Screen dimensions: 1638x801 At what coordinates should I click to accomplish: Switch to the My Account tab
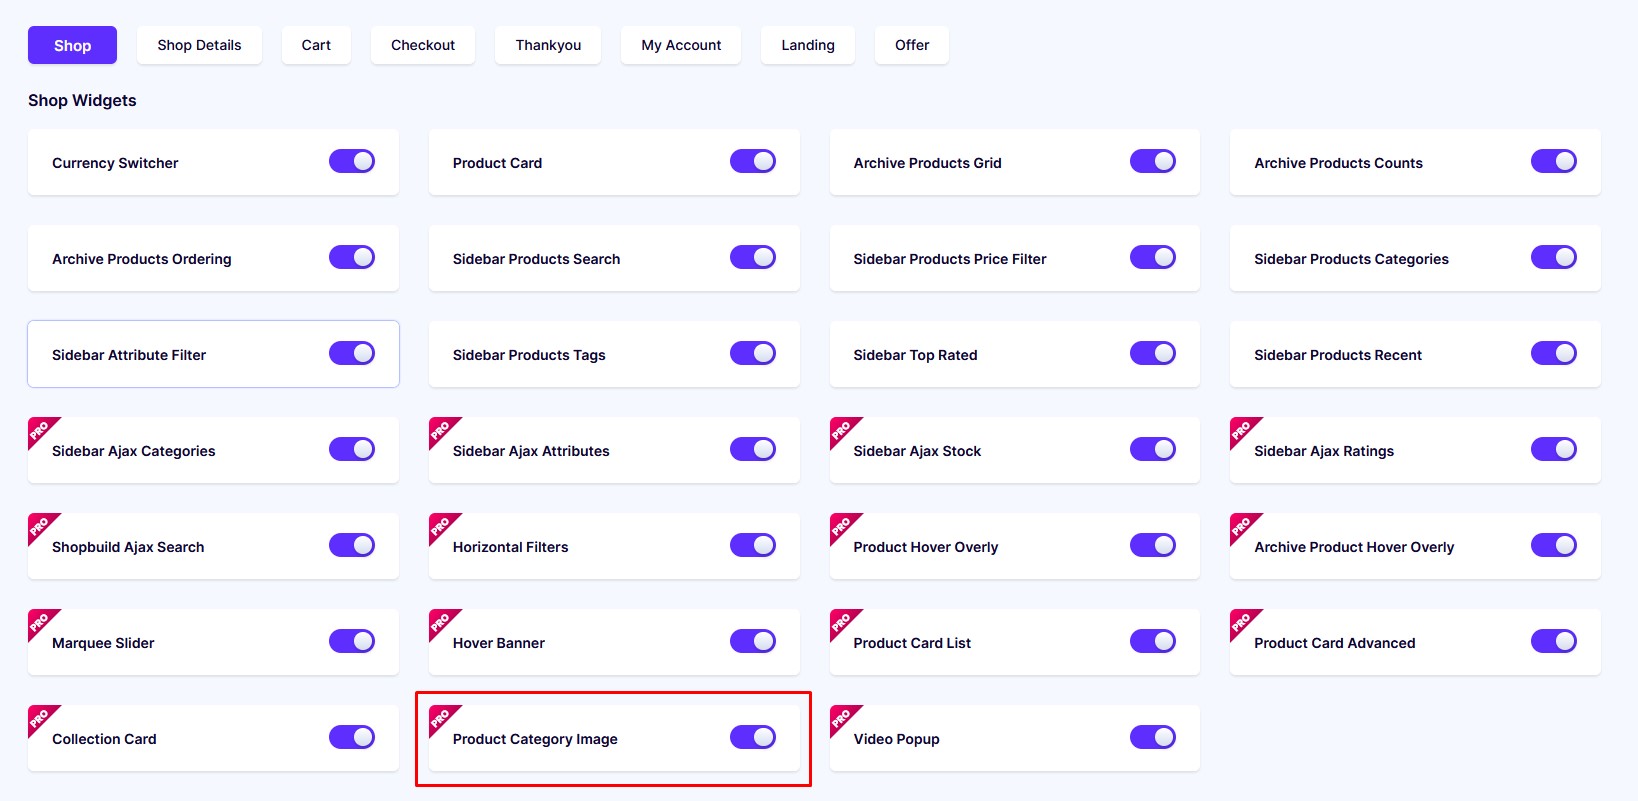681,45
